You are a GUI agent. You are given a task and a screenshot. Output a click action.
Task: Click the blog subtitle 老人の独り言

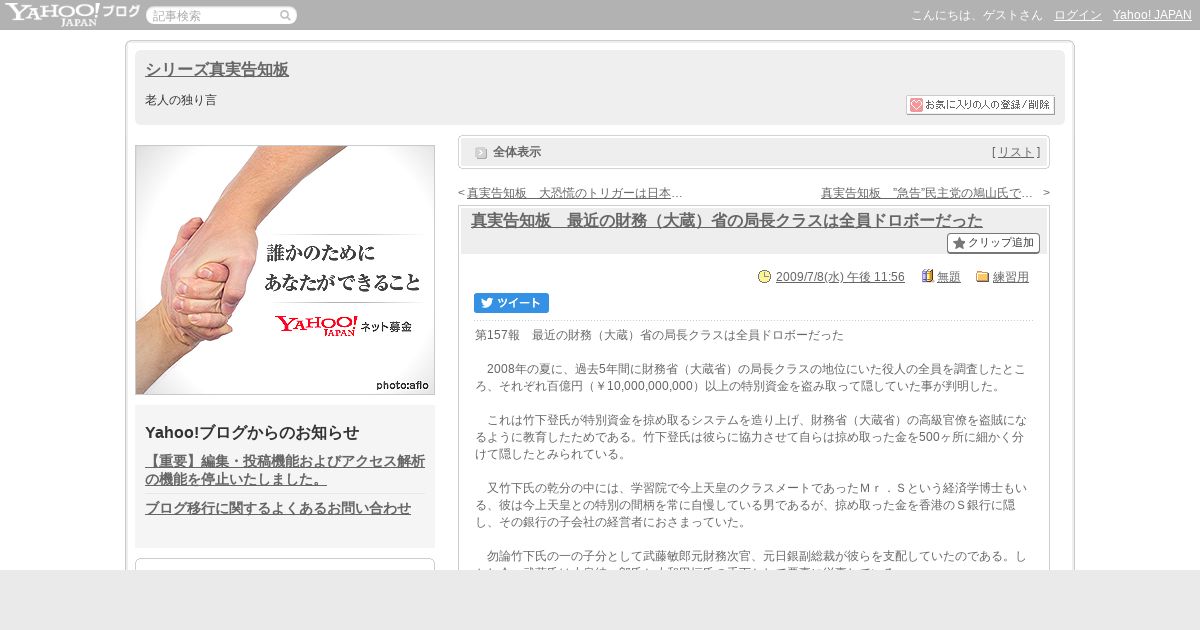pyautogui.click(x=181, y=100)
